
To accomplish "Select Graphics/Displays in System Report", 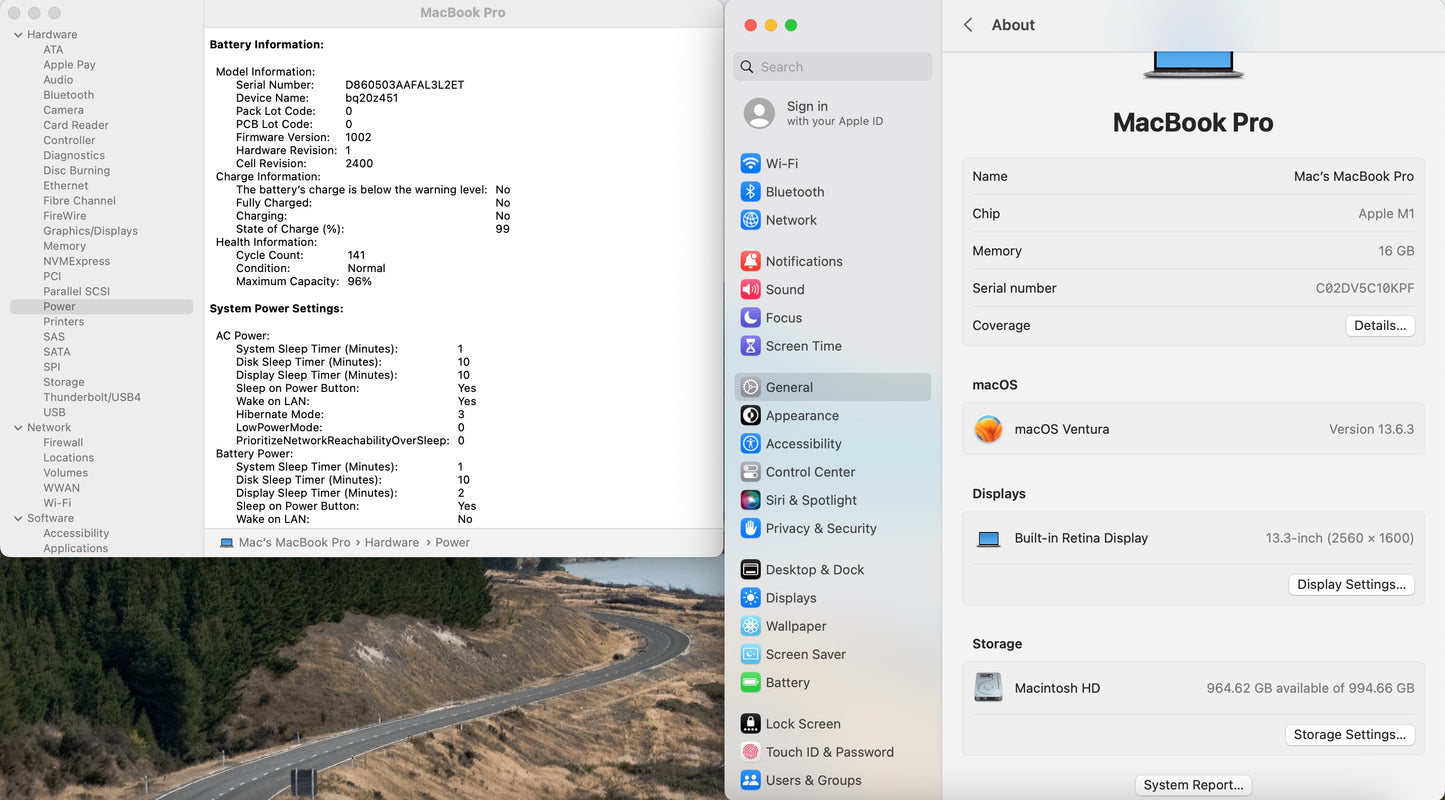I will tap(90, 231).
